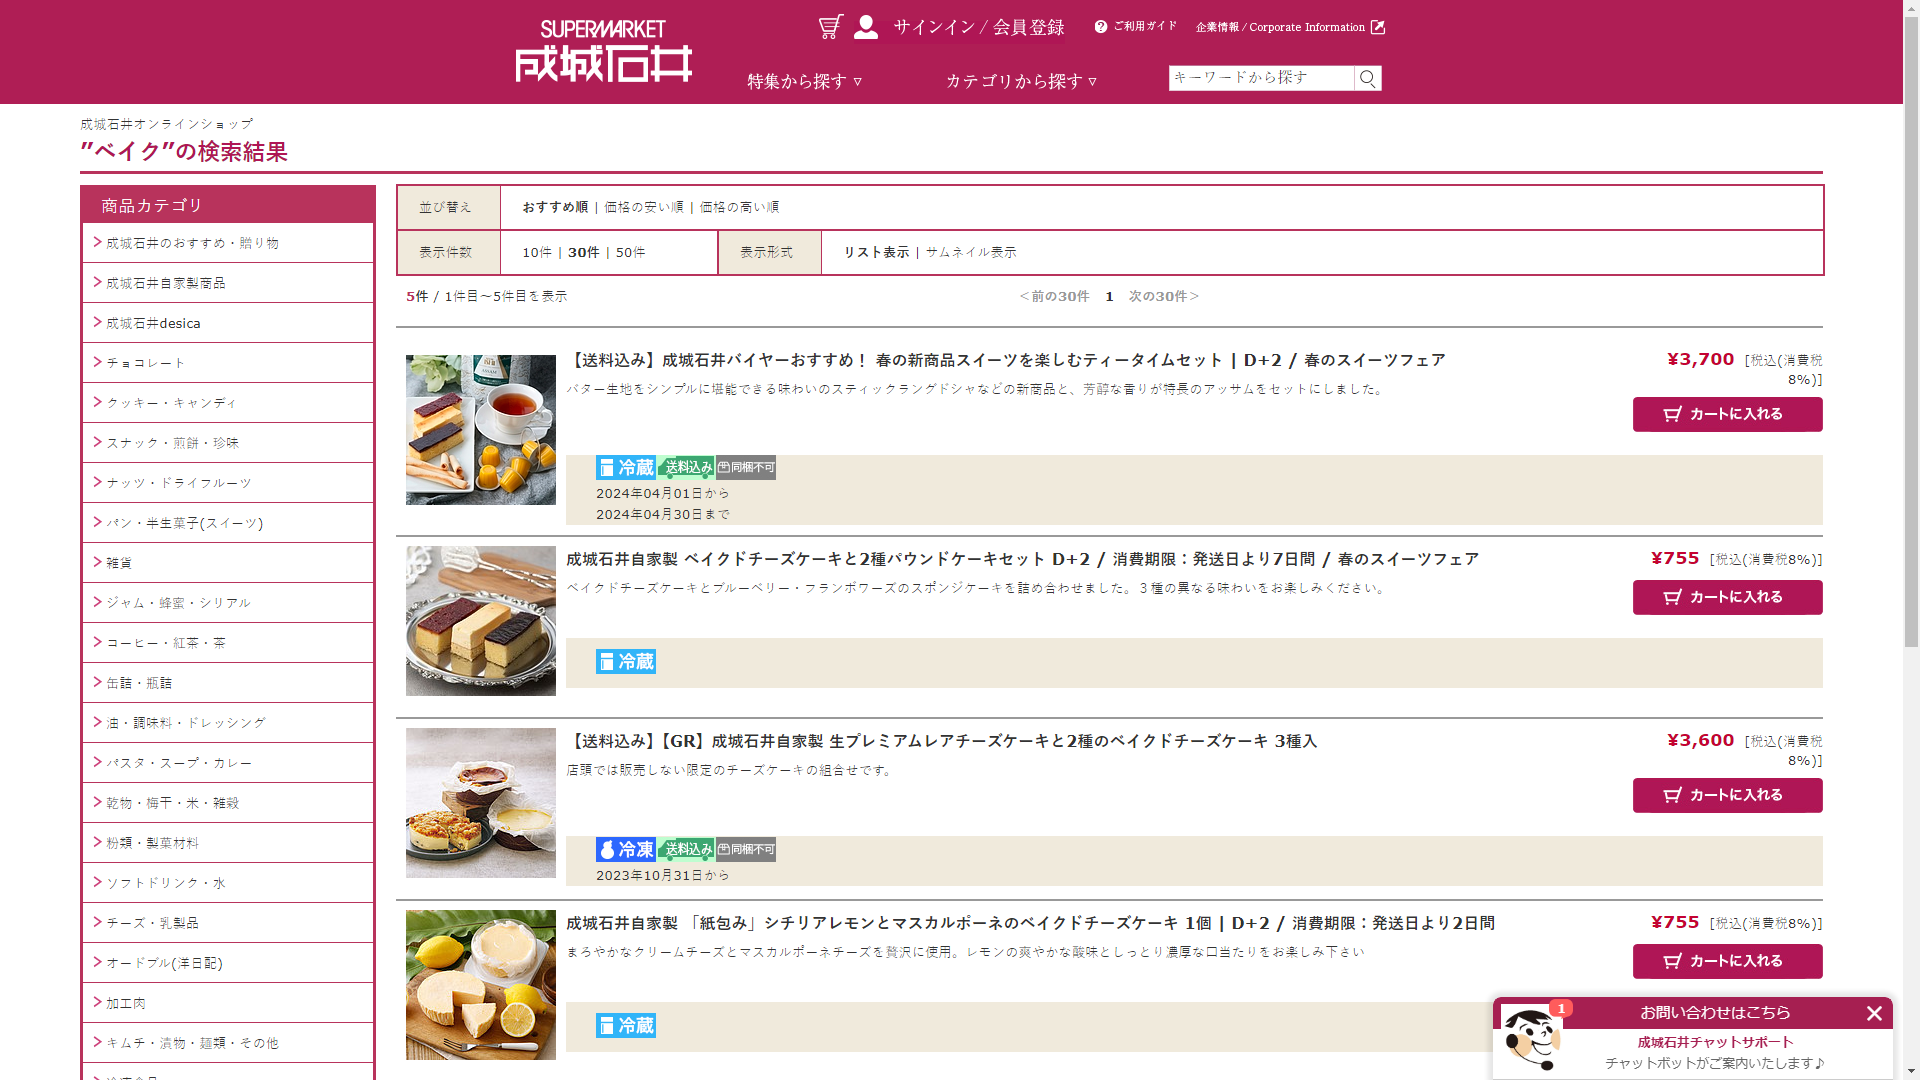The height and width of the screenshot is (1080, 1920).
Task: Add the ¥3,700 tea time set to cart
Action: pyautogui.click(x=1728, y=414)
